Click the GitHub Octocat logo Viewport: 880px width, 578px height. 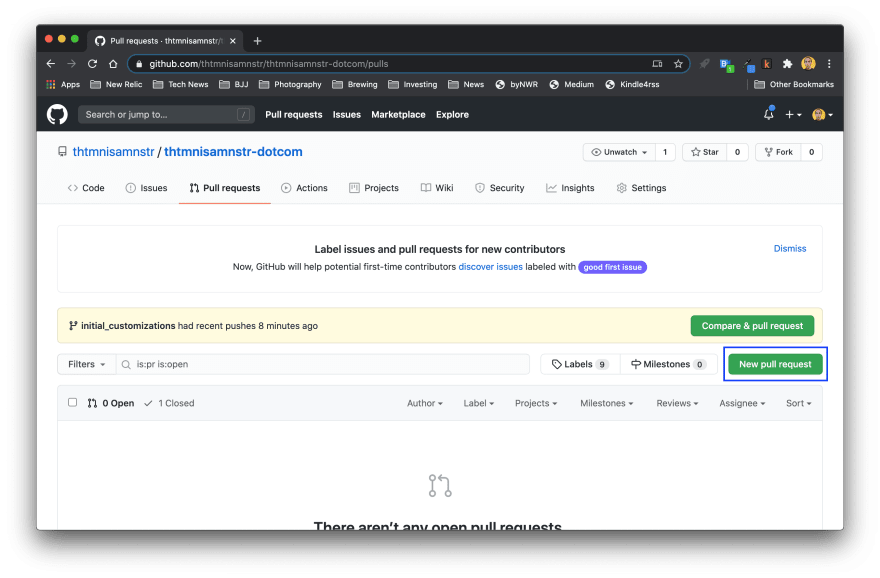click(58, 114)
